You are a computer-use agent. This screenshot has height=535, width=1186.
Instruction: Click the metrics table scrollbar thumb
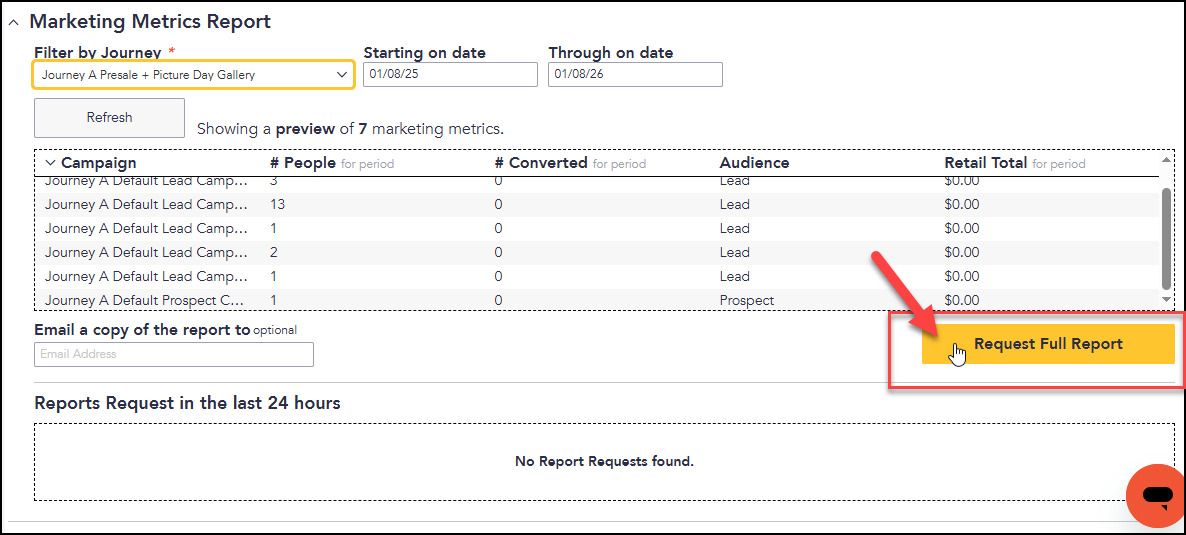click(x=1166, y=238)
